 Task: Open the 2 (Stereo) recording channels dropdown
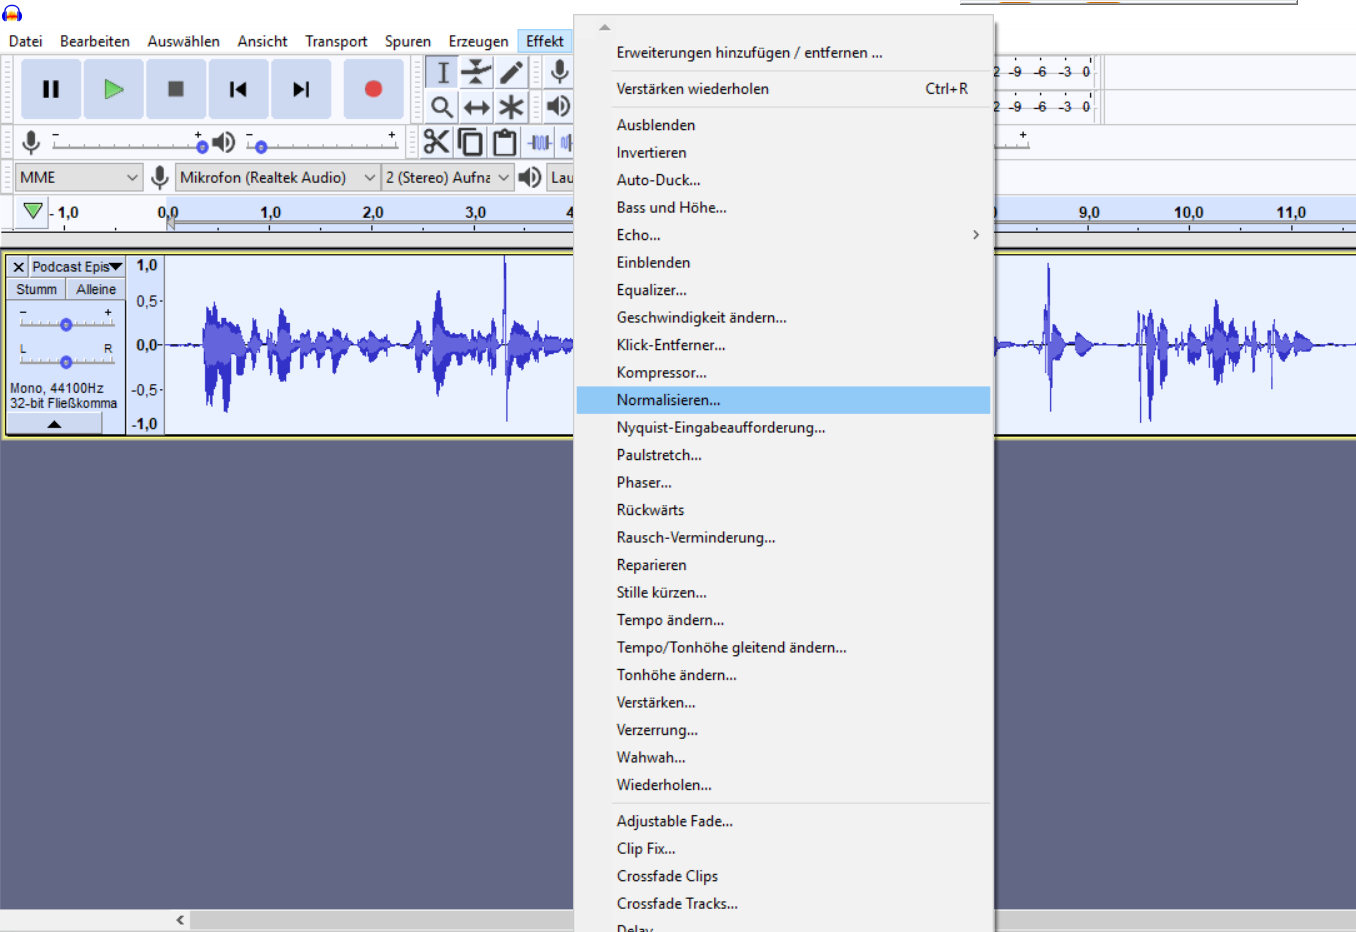pyautogui.click(x=448, y=178)
